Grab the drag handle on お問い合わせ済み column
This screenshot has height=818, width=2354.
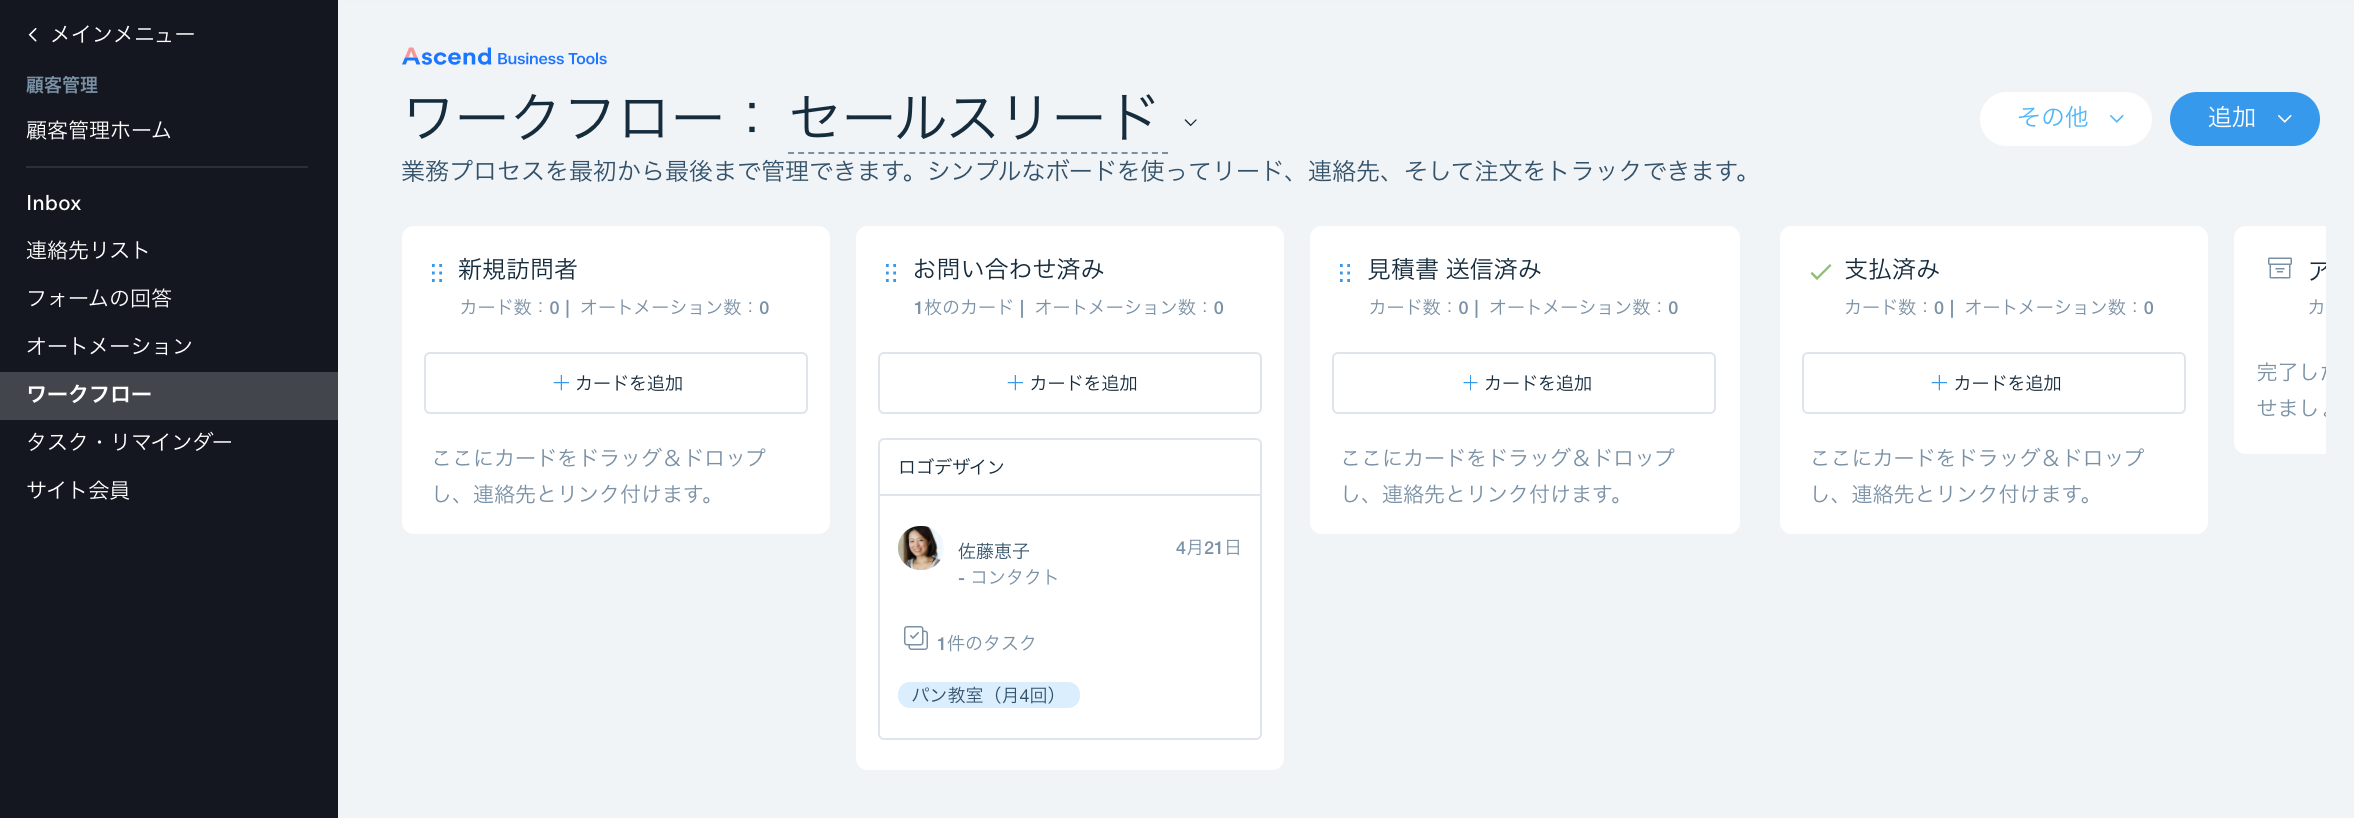pyautogui.click(x=890, y=271)
